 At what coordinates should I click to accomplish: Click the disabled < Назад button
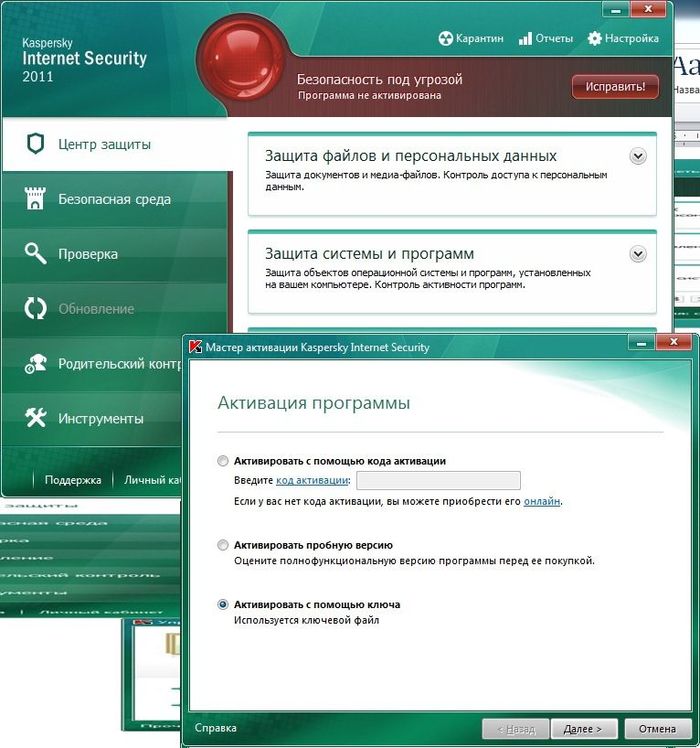coord(516,729)
